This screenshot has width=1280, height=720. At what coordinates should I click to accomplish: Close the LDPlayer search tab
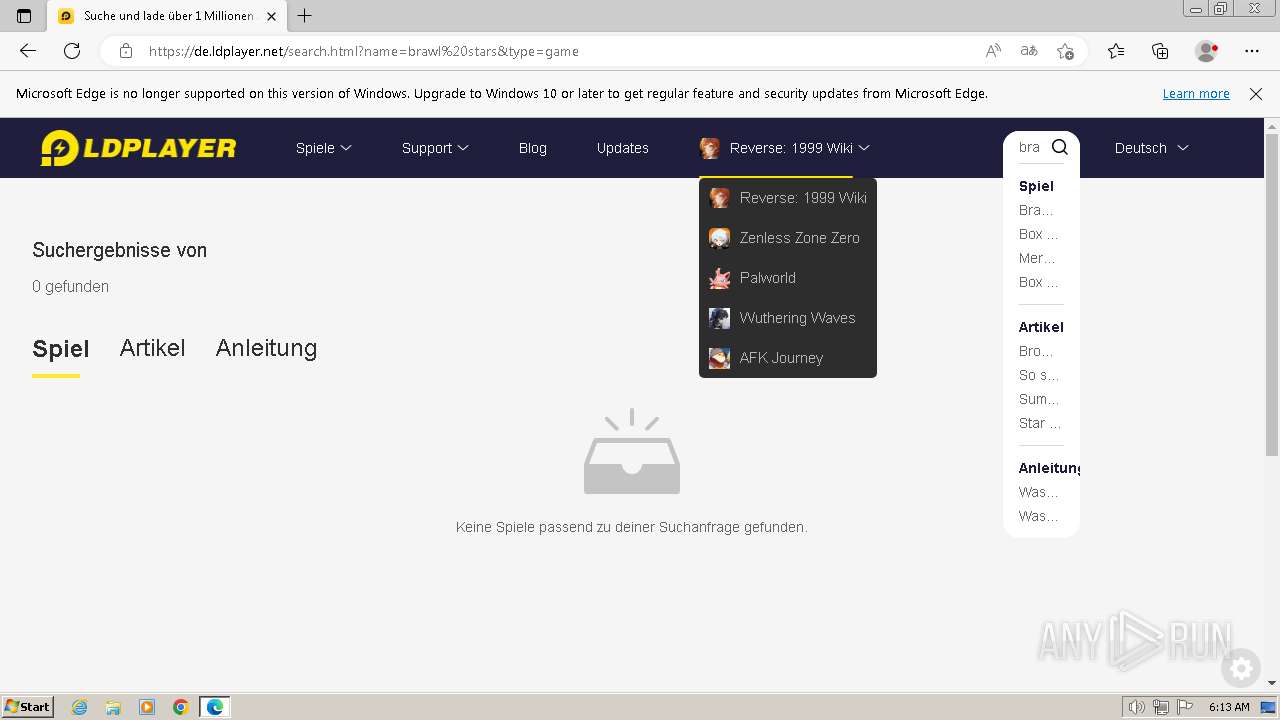click(x=271, y=16)
